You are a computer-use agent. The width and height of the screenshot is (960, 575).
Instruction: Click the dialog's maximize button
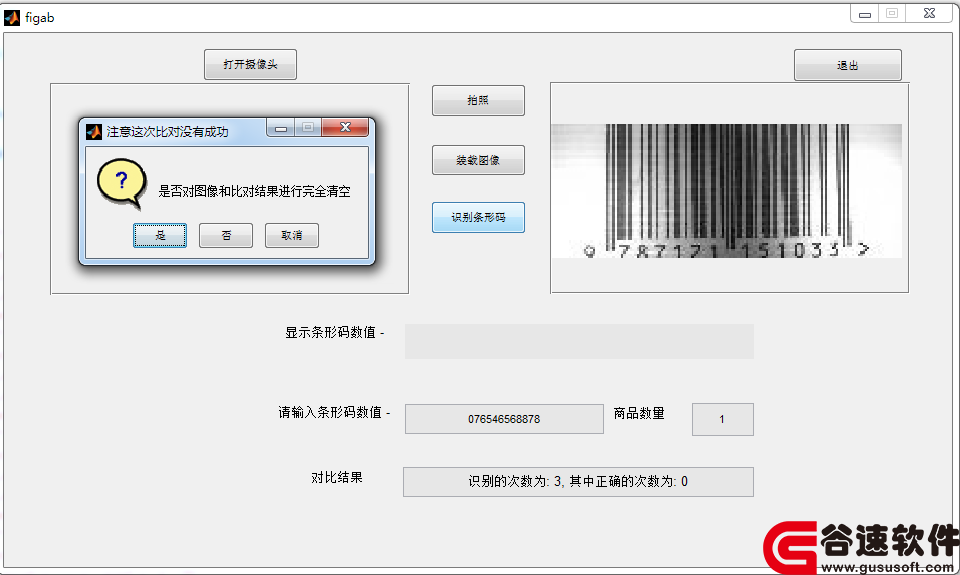click(x=308, y=127)
